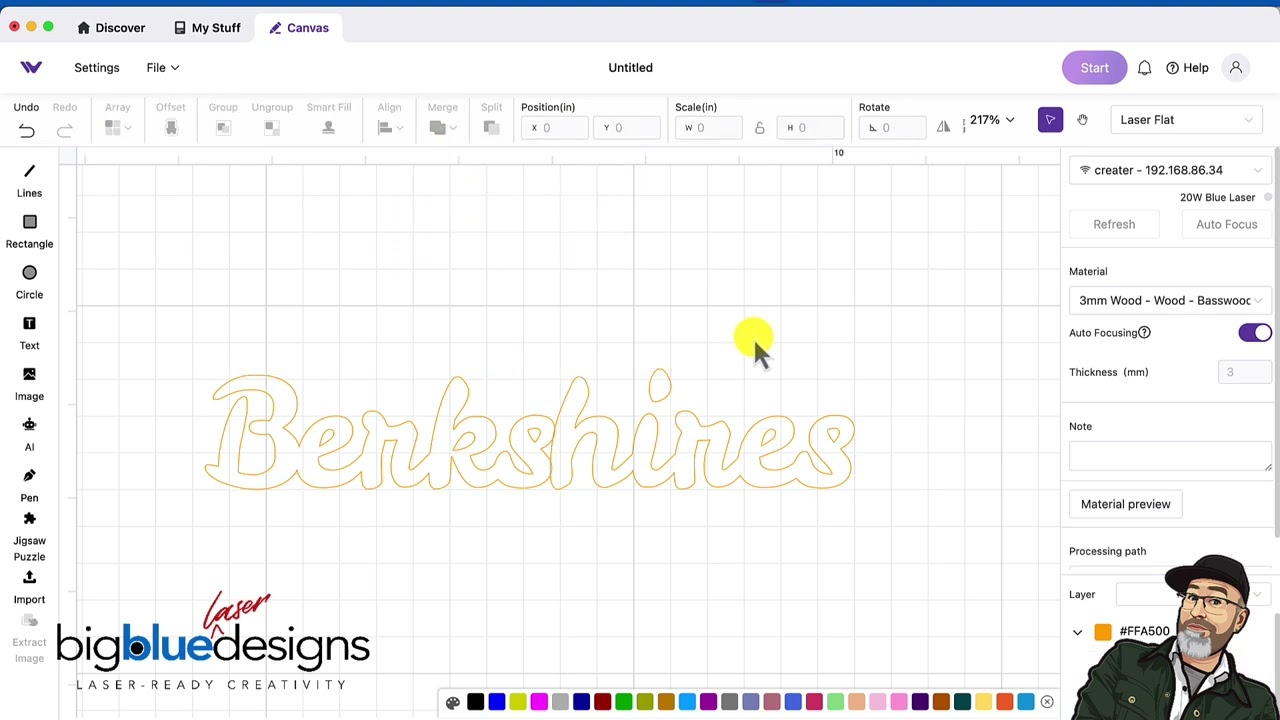Viewport: 1280px width, 720px height.
Task: Click the Split icon
Action: click(491, 128)
